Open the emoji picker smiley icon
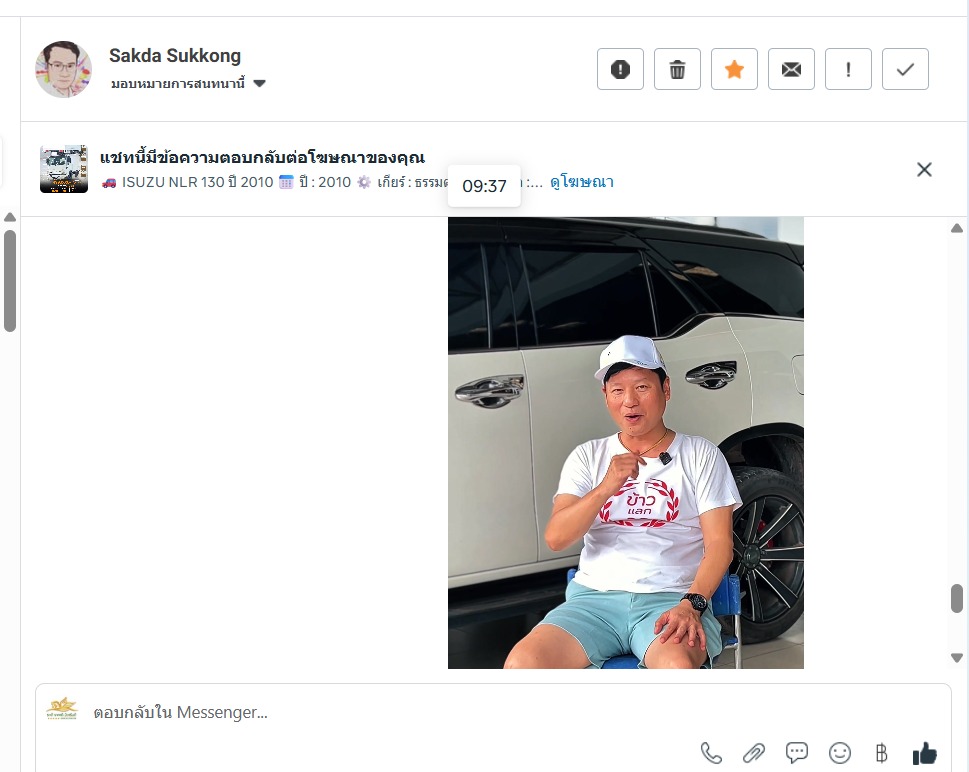969x772 pixels. click(x=839, y=753)
